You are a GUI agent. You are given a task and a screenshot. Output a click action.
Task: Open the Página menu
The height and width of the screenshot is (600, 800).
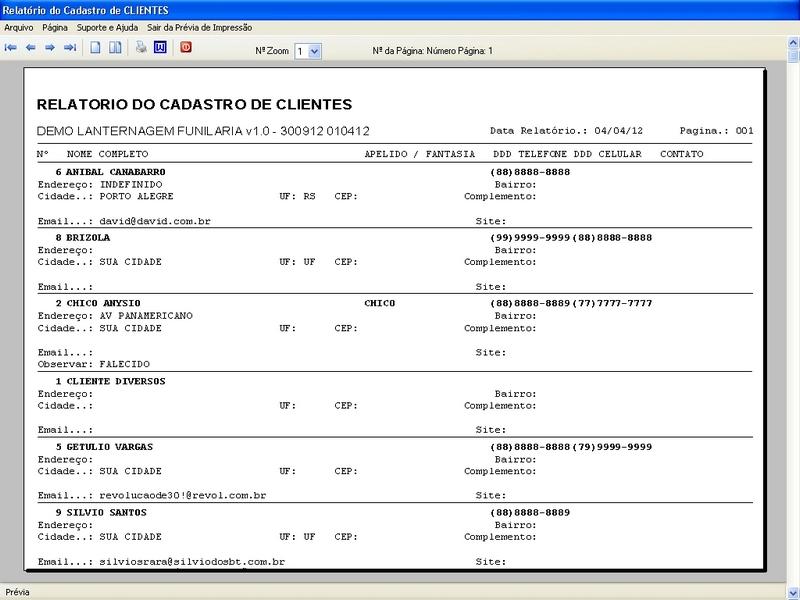click(55, 28)
